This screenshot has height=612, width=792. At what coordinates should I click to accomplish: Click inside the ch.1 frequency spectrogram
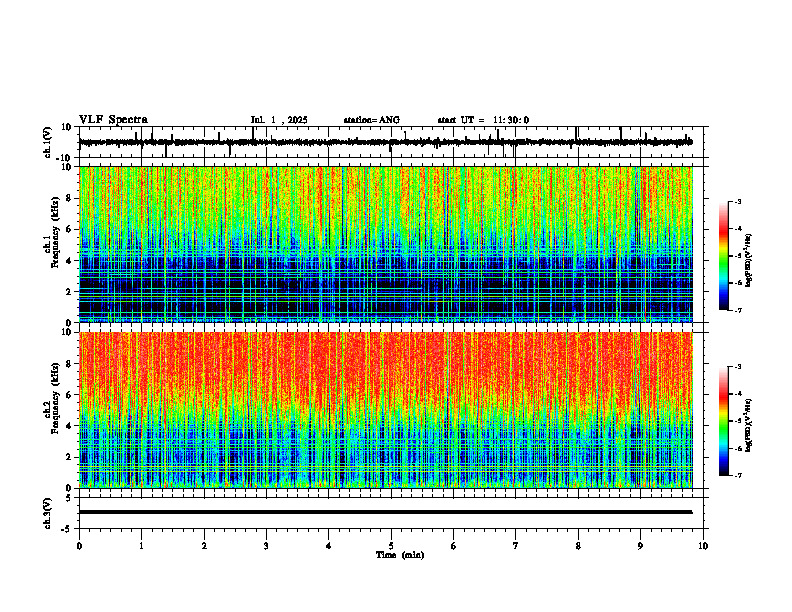pos(386,244)
